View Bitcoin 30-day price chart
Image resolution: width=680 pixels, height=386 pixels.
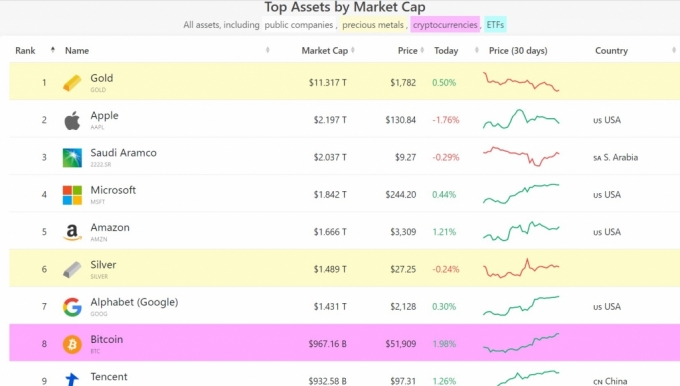click(x=521, y=343)
